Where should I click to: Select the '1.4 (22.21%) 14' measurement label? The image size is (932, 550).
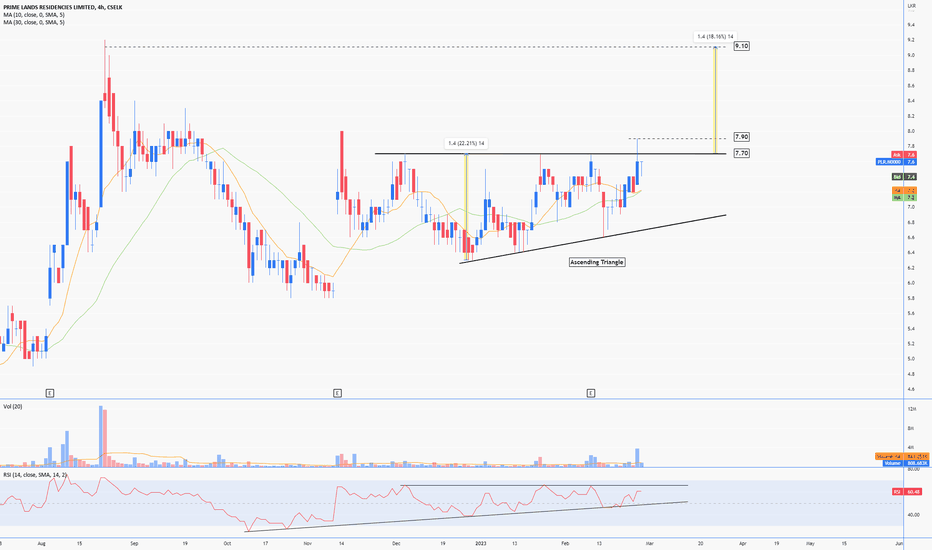click(466, 143)
